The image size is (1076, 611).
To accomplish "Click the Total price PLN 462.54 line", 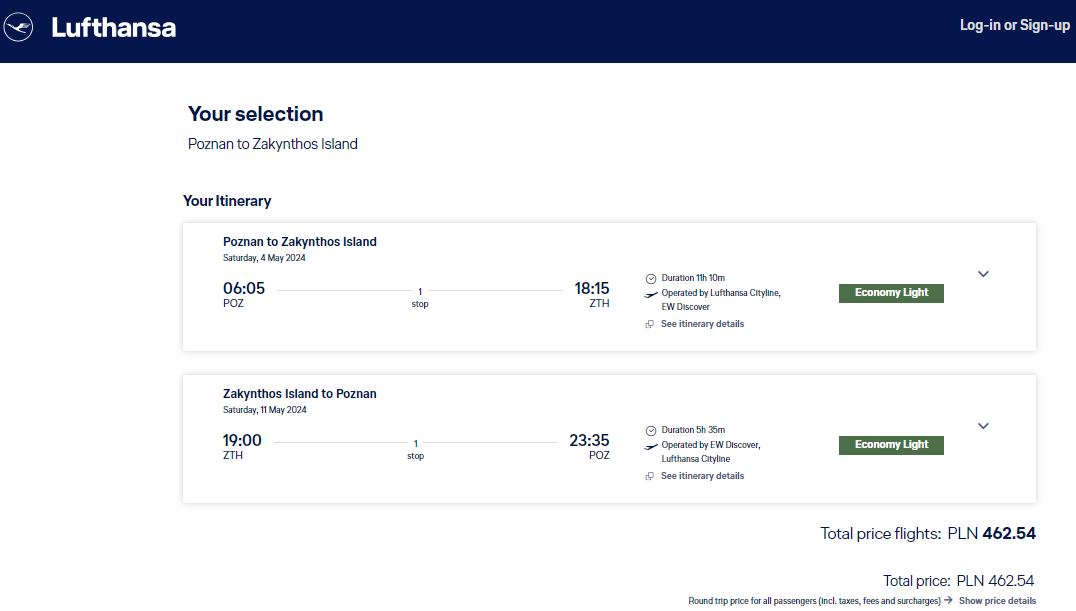I will click(959, 581).
